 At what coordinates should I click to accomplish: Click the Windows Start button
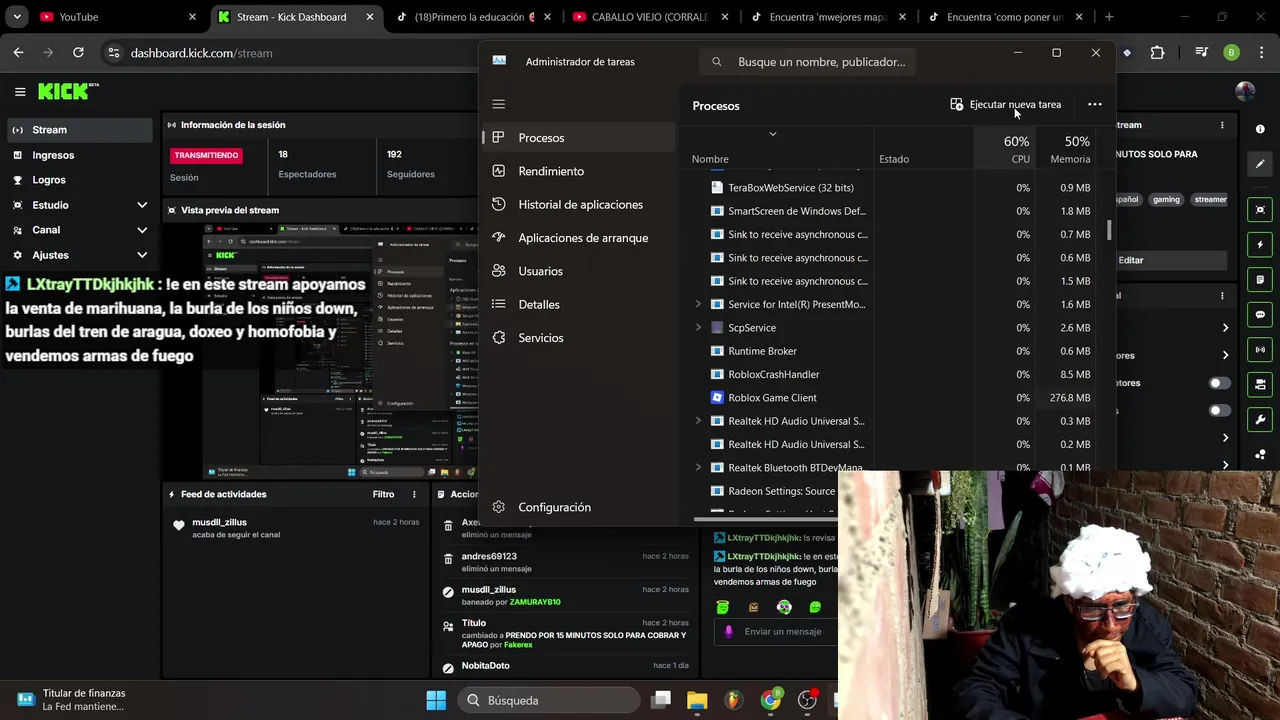[436, 700]
